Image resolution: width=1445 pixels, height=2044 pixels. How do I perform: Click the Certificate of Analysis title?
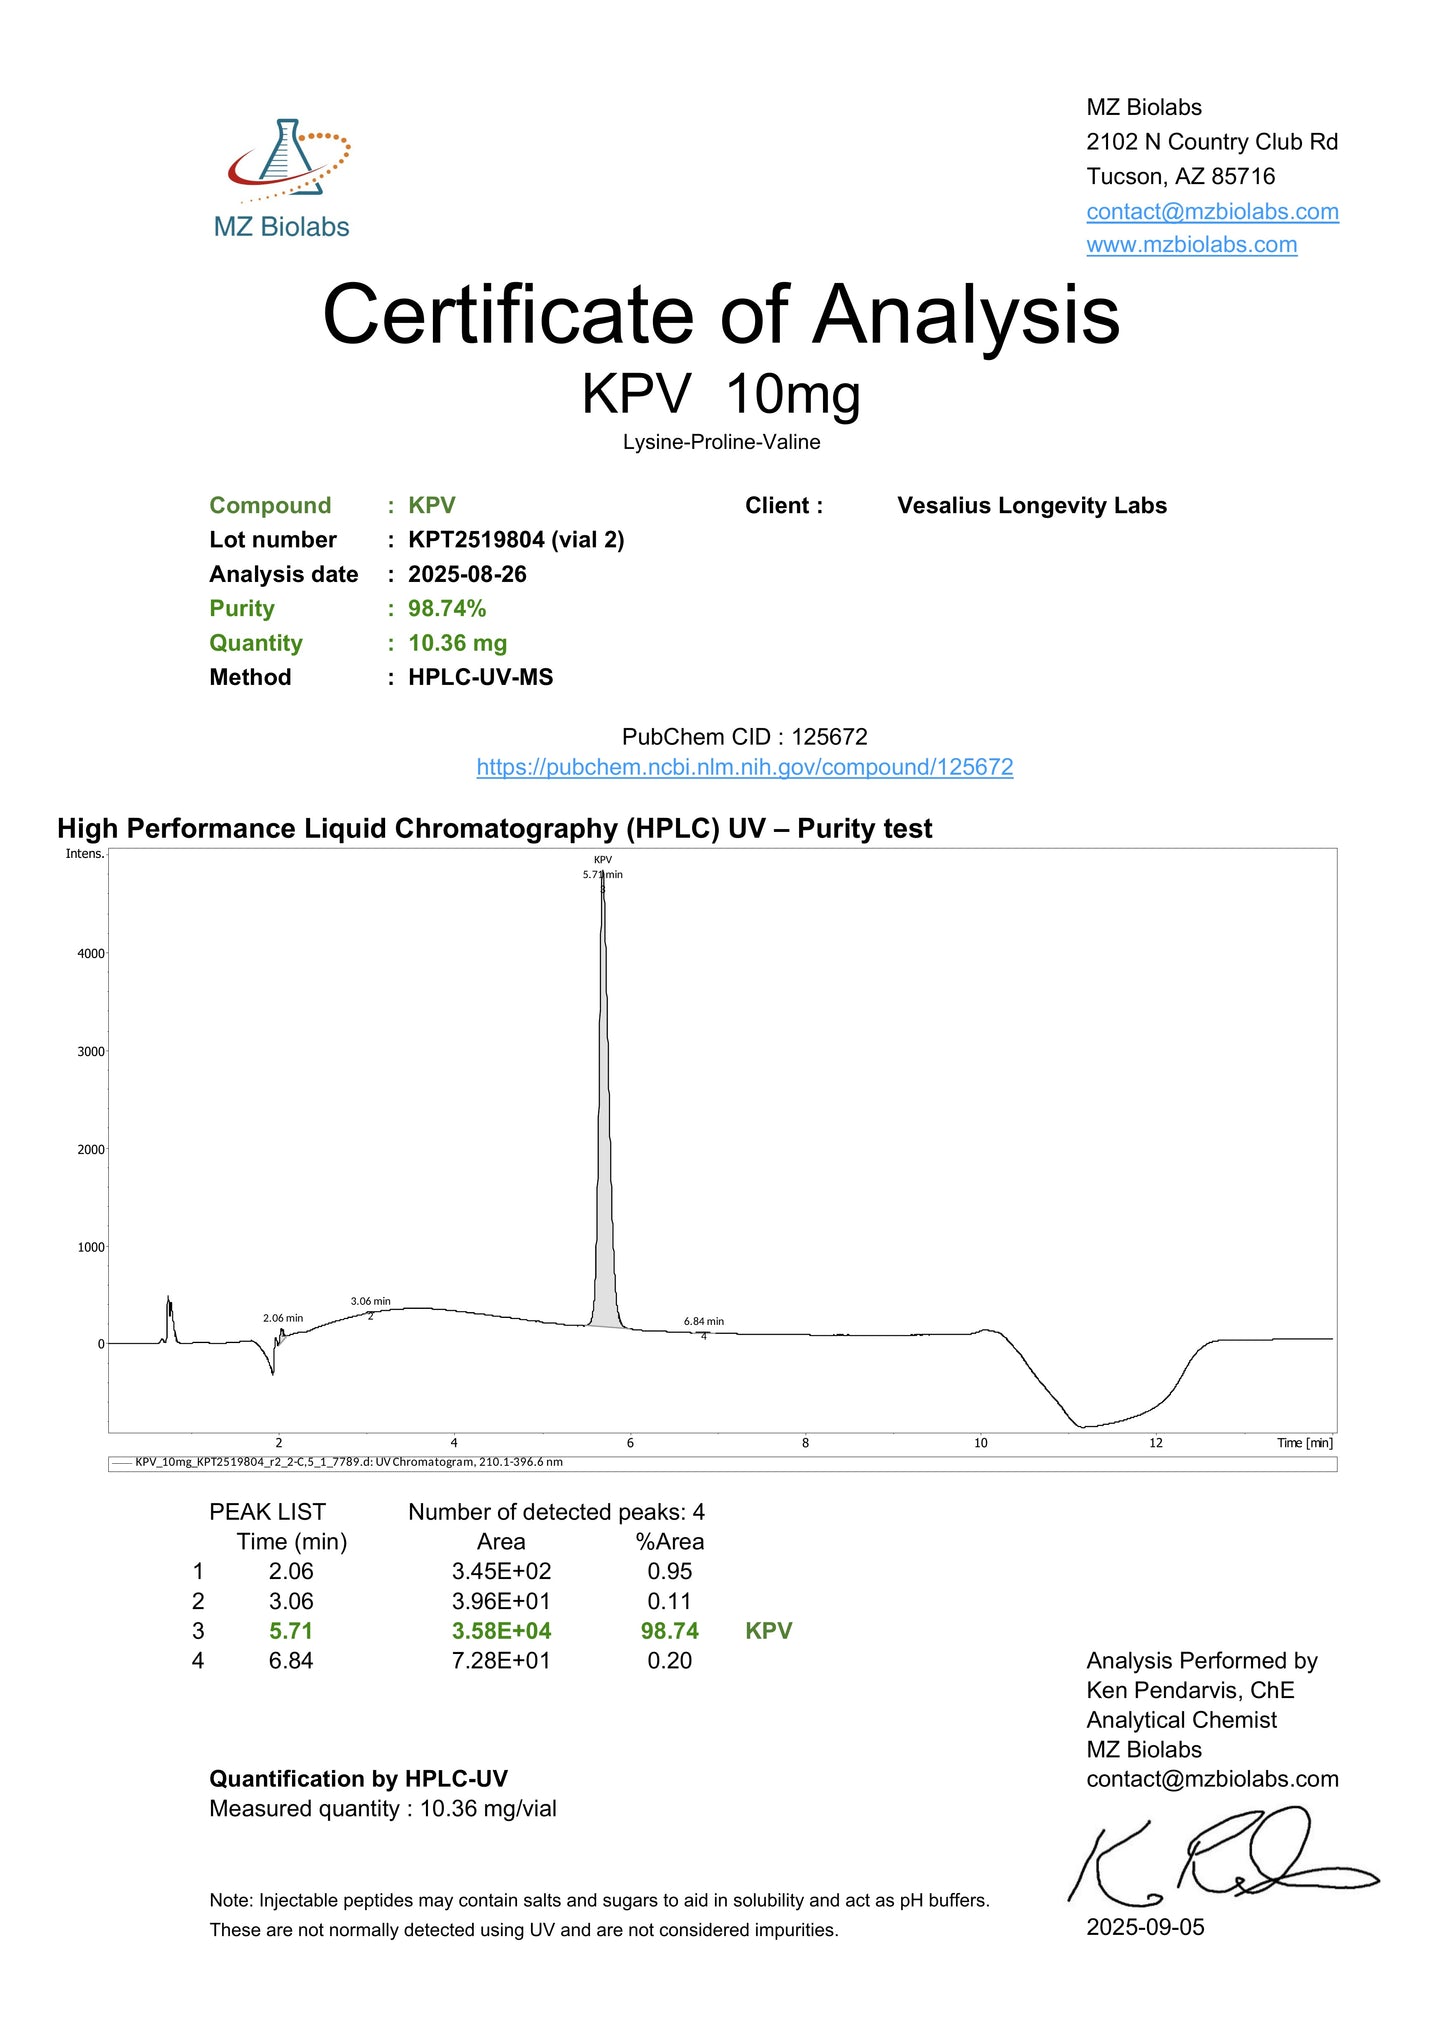tap(721, 314)
